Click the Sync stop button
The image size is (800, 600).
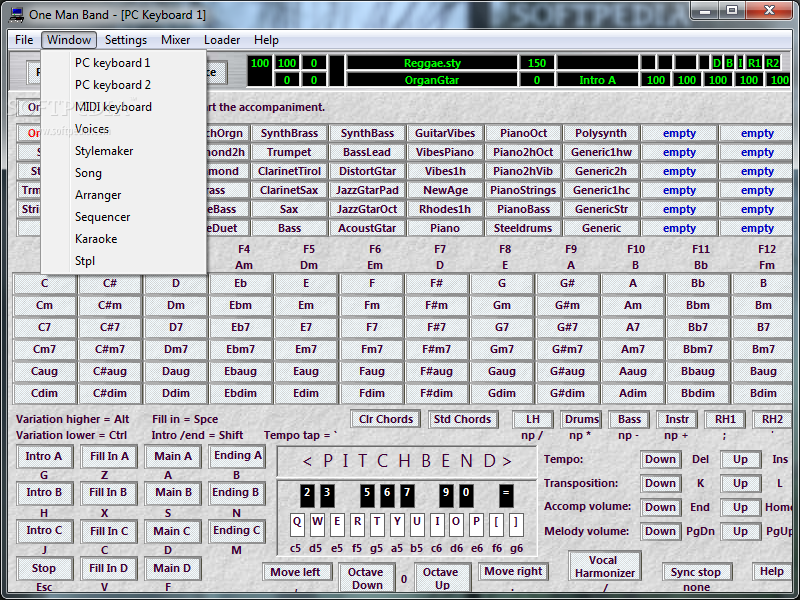coord(696,572)
